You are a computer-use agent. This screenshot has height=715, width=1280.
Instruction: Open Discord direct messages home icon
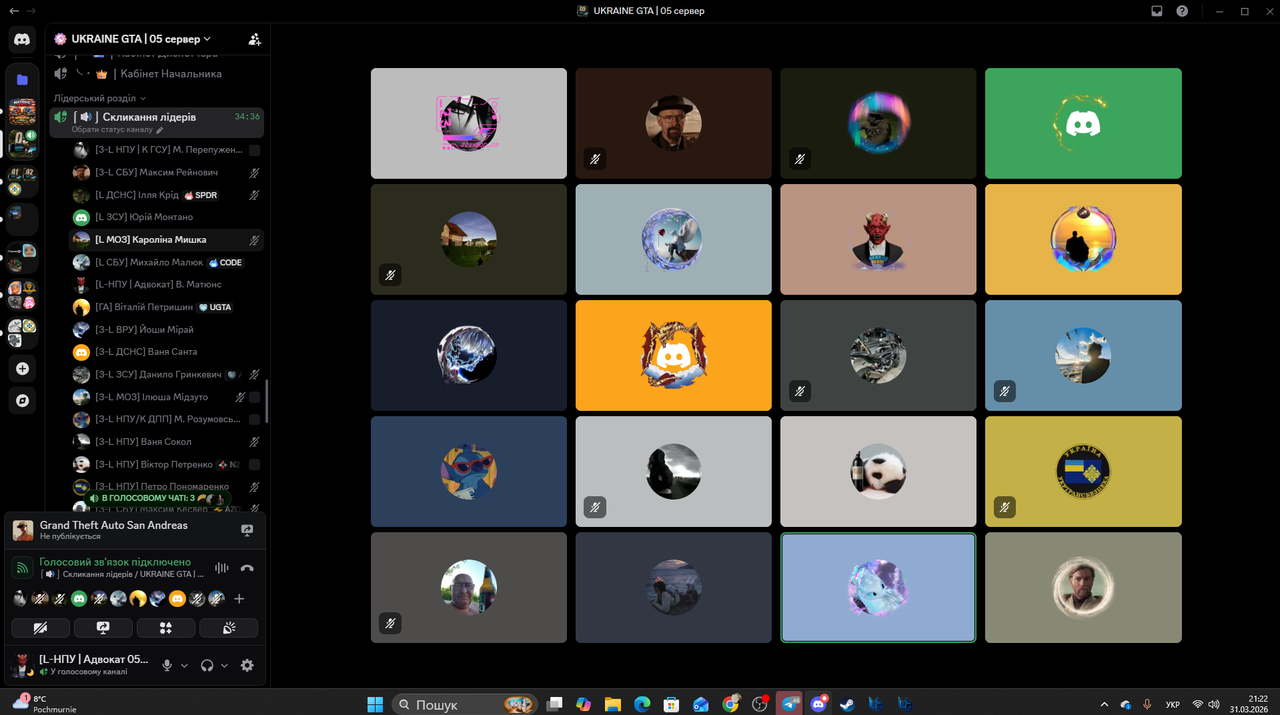click(22, 40)
